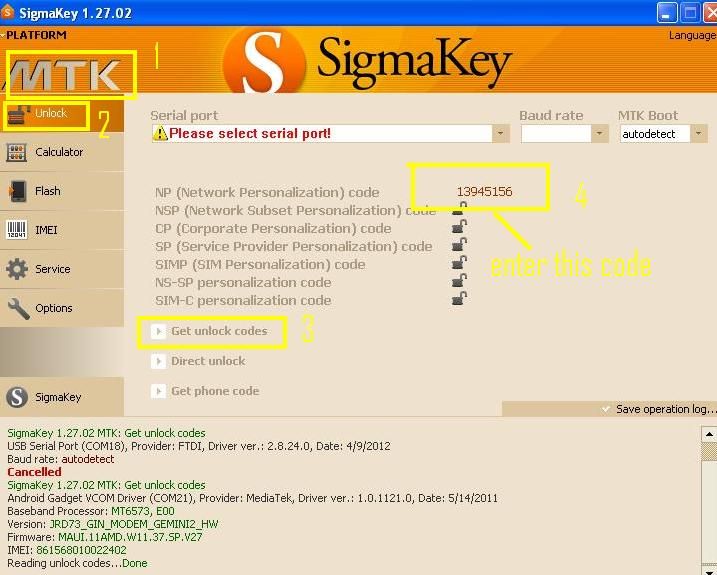Open the Flash phone icon
Image resolution: width=717 pixels, height=575 pixels.
[x=17, y=191]
